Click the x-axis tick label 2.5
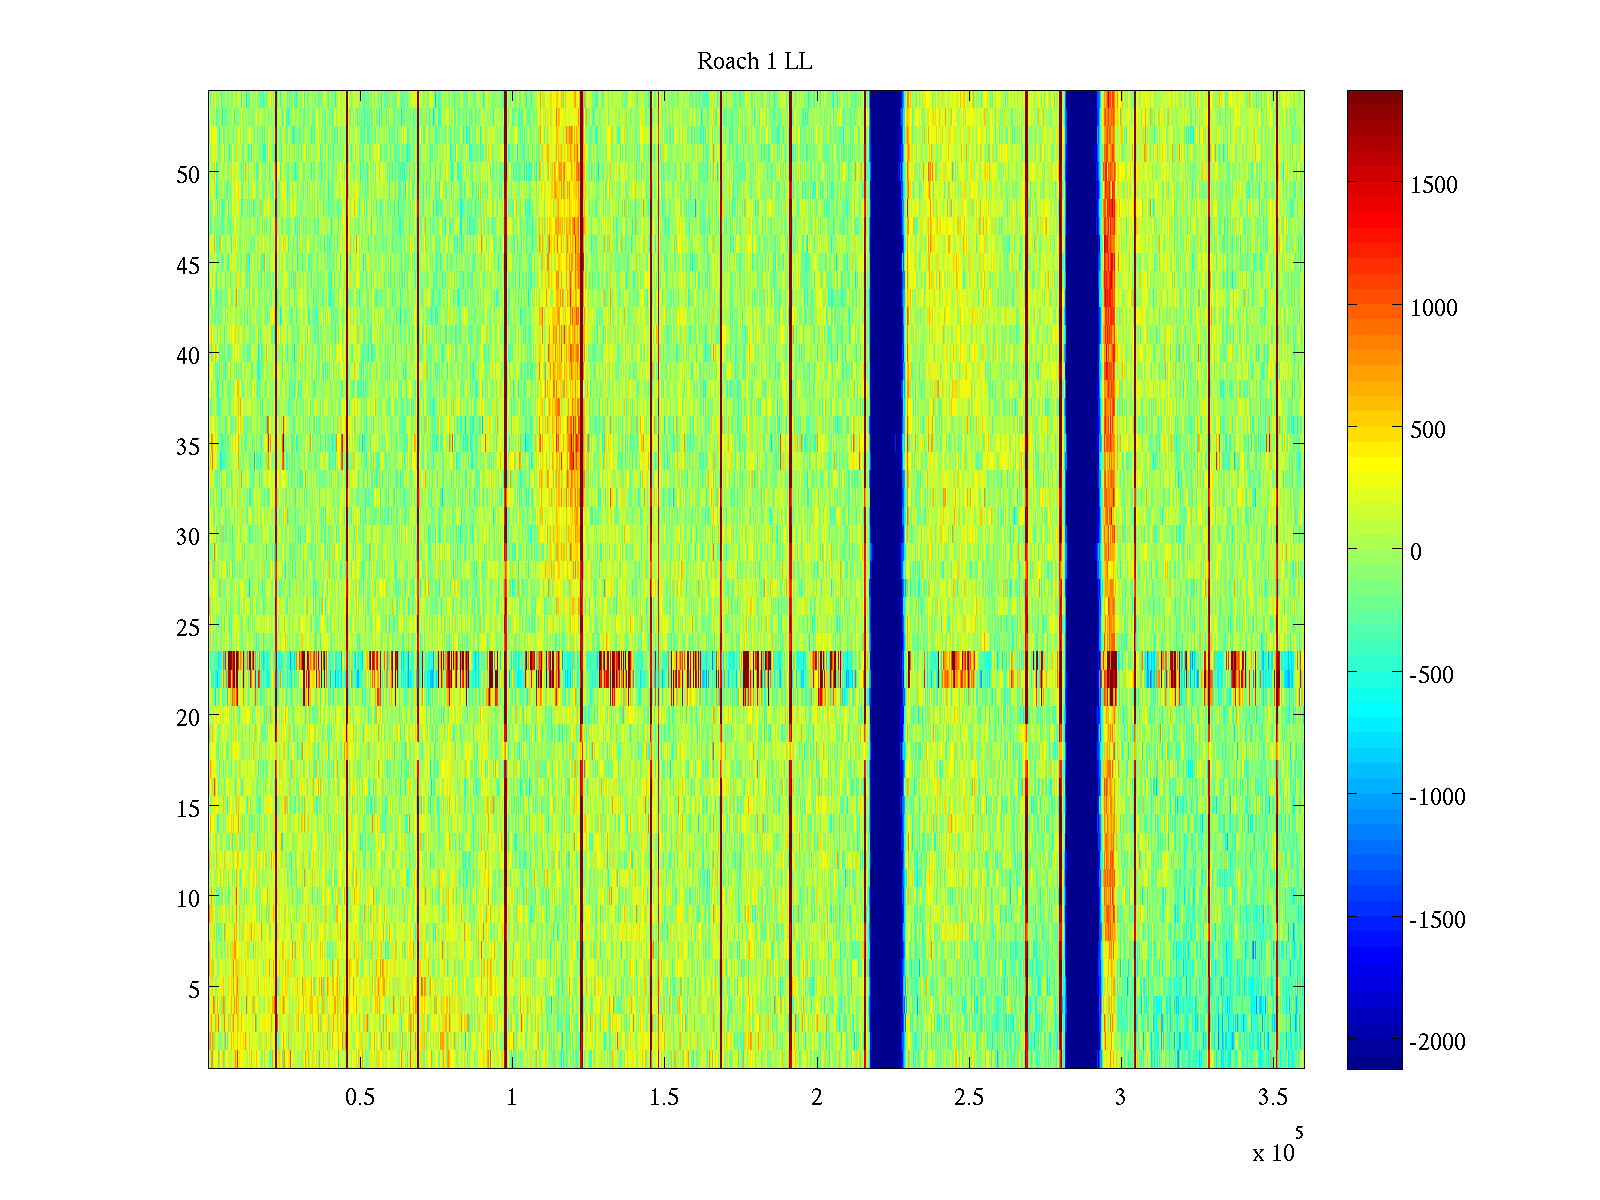This screenshot has height=1200, width=1600. [x=968, y=1098]
